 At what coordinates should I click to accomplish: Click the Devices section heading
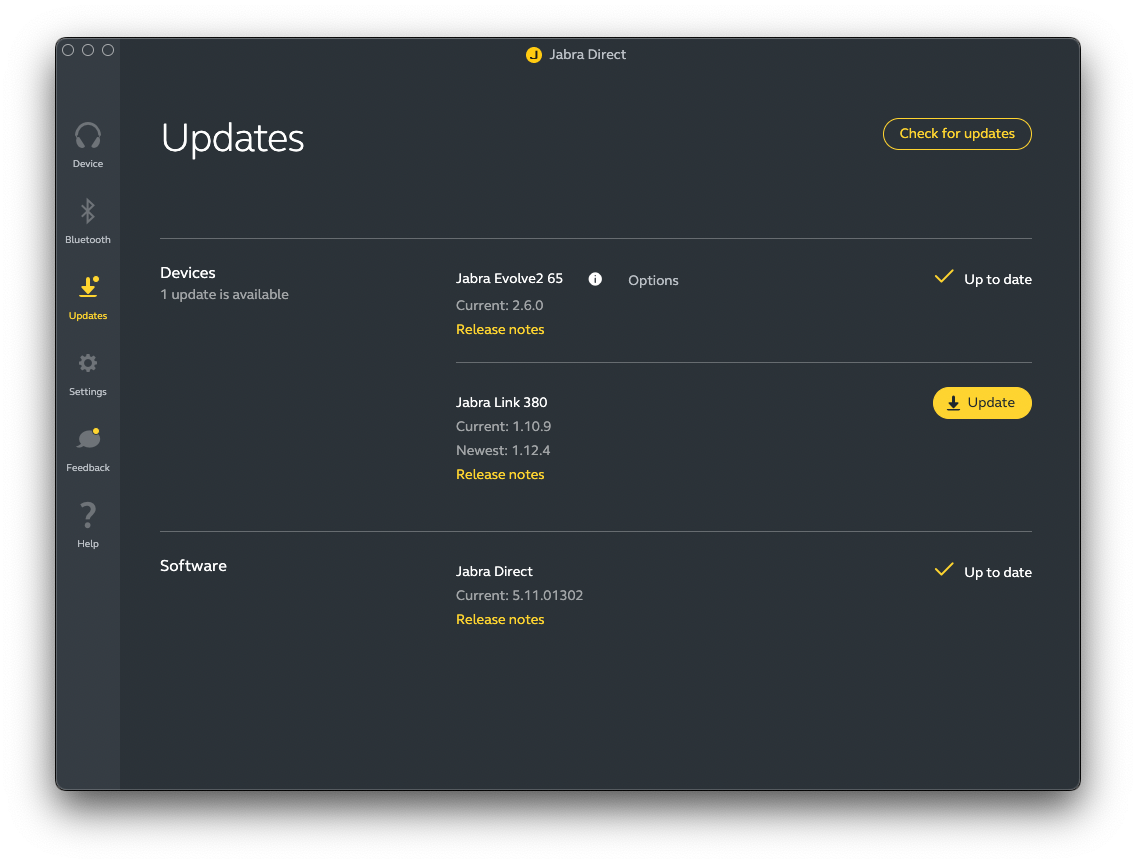pos(188,273)
